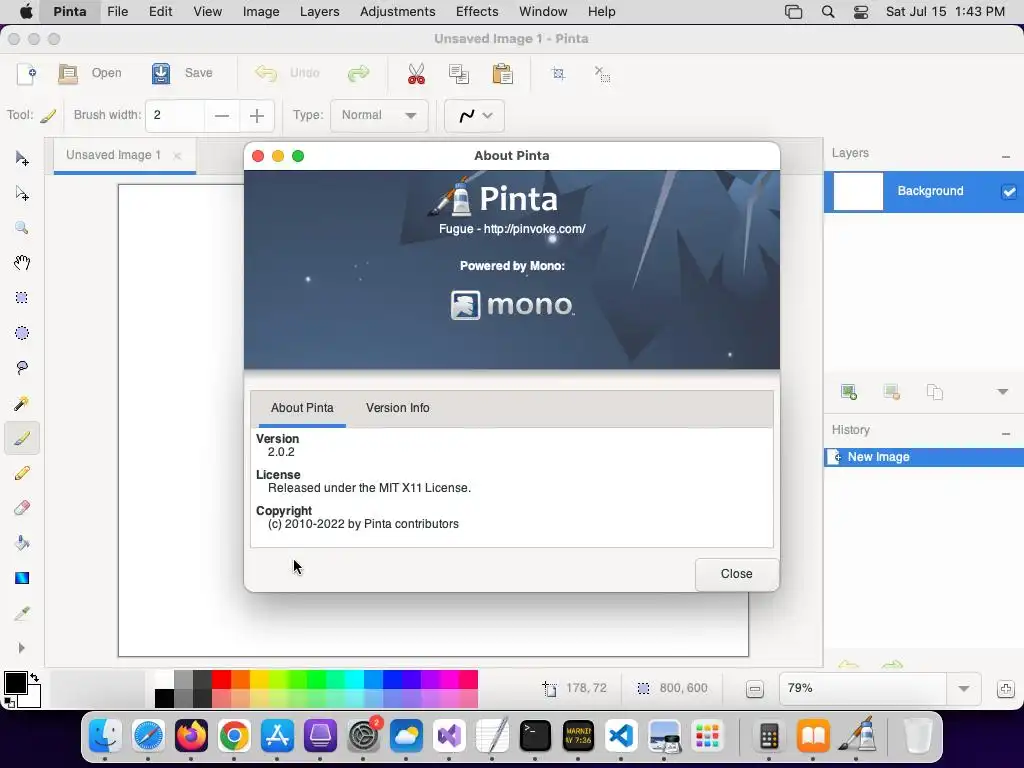The image size is (1024, 768).
Task: Select the Color Picker tool
Action: coord(22,613)
